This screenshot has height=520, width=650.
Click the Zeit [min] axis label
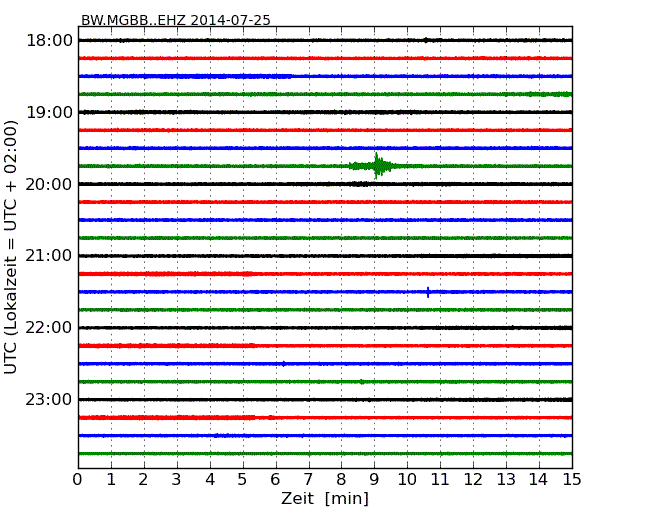[x=325, y=498]
